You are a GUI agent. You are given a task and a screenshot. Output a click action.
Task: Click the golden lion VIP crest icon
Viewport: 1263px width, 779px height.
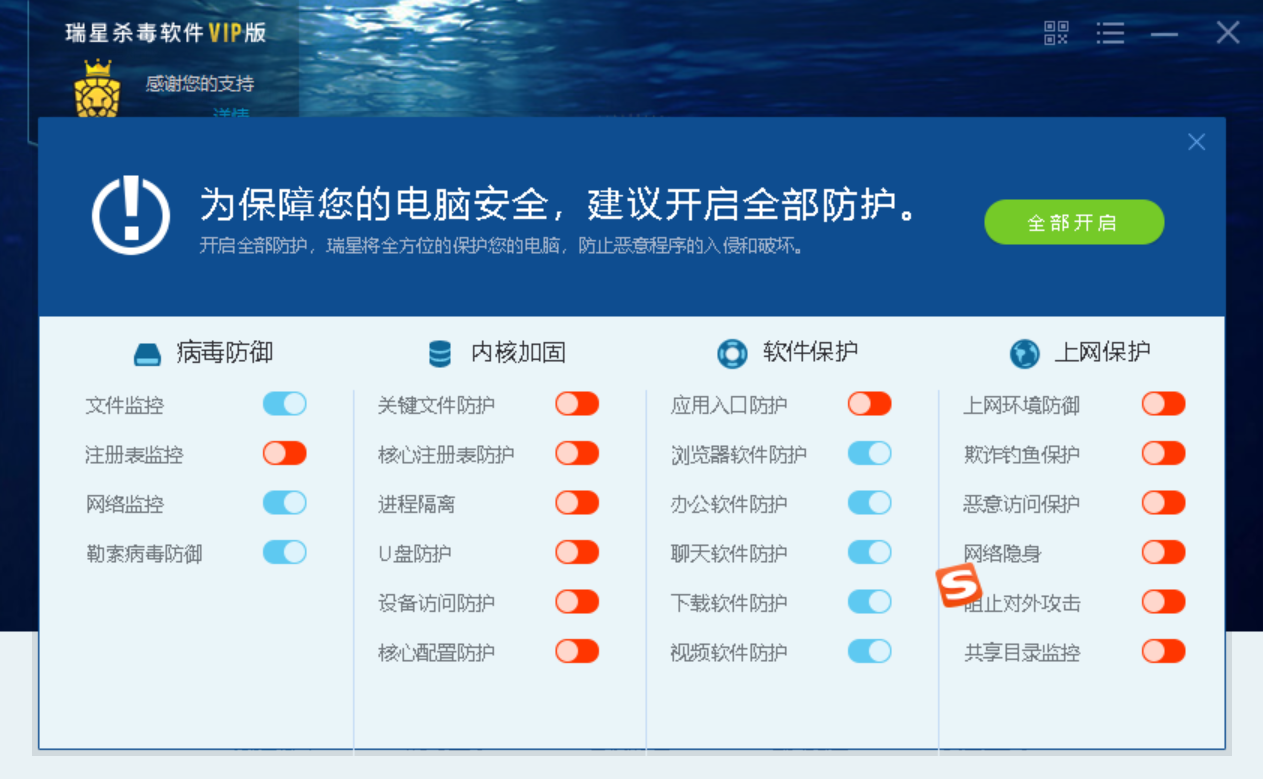(x=97, y=89)
